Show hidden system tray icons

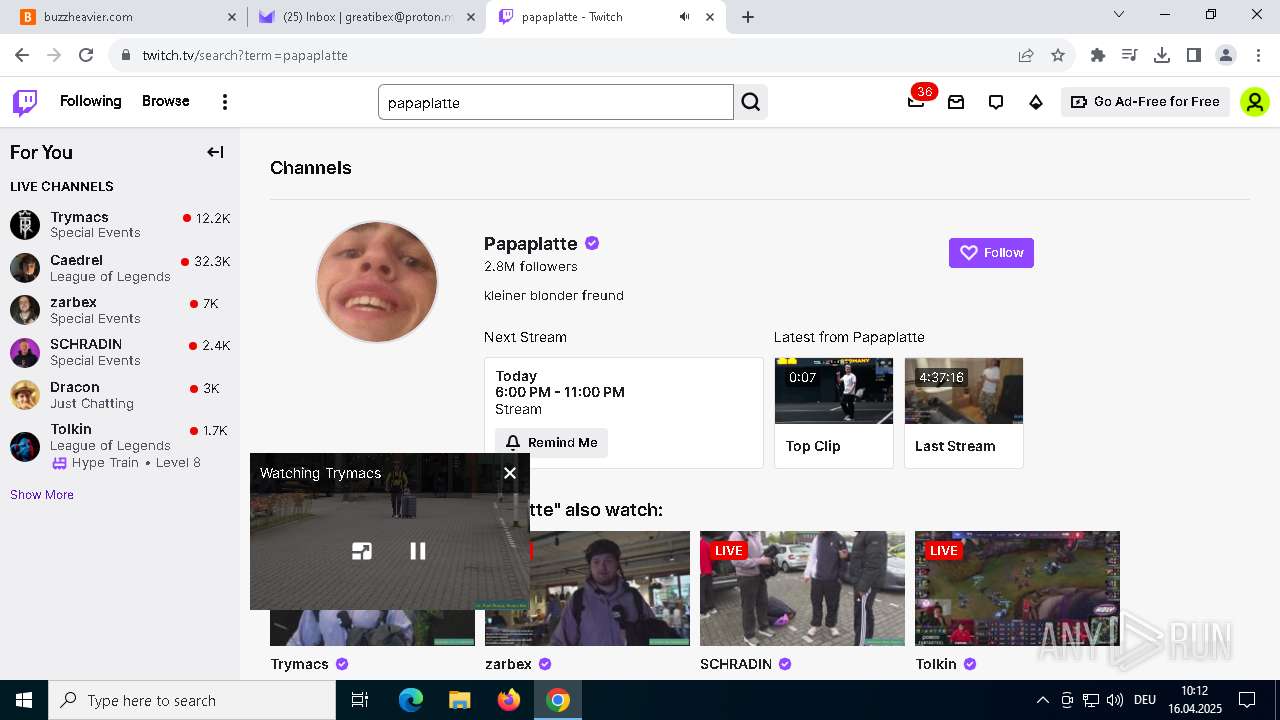1042,700
